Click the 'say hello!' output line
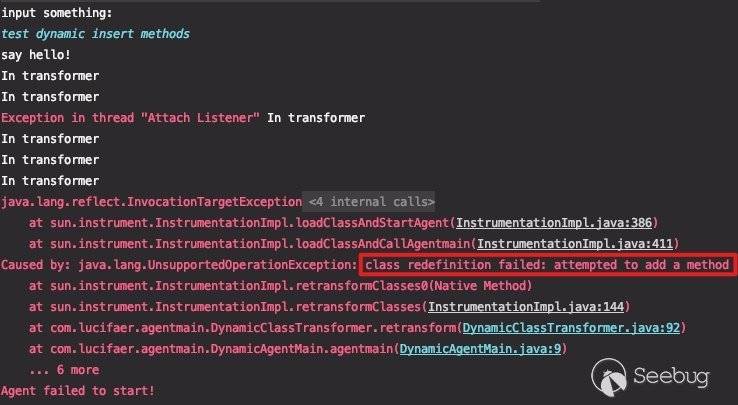 pos(36,55)
